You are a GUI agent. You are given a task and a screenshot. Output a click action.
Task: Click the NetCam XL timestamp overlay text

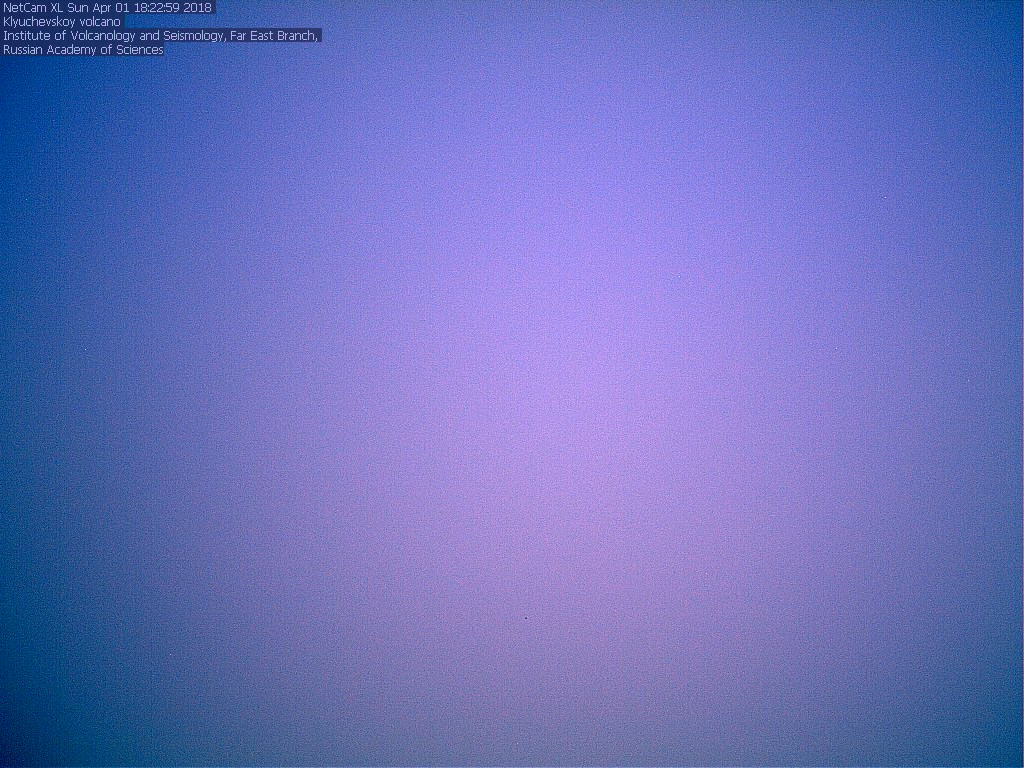(108, 8)
